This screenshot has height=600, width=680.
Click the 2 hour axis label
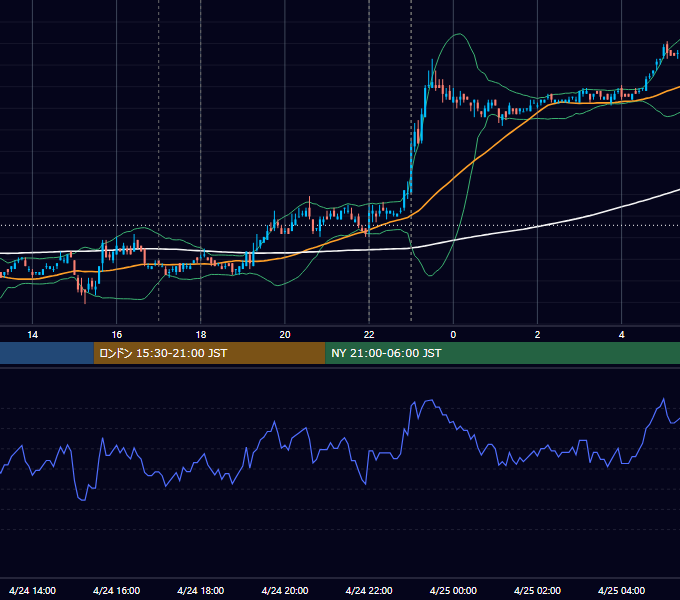[x=537, y=335]
